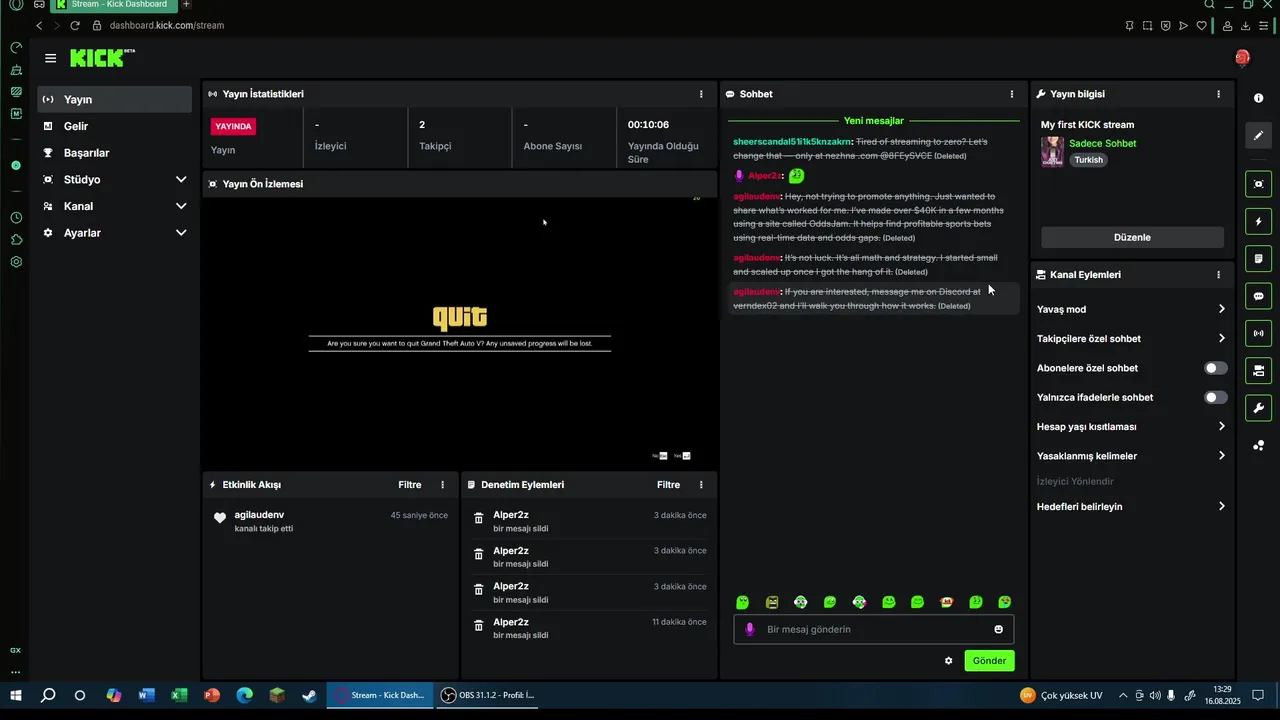1280x720 pixels.
Task: Expand the Stüdyo menu chevron
Action: coord(181,179)
